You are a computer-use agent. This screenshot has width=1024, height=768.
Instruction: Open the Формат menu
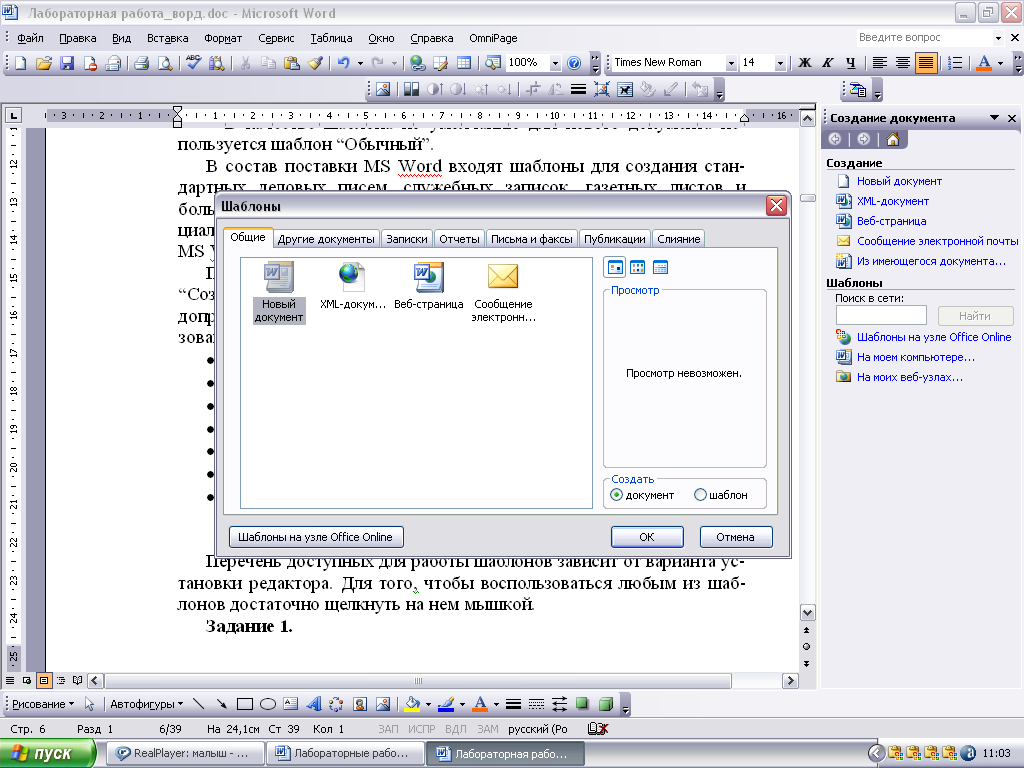click(x=223, y=38)
